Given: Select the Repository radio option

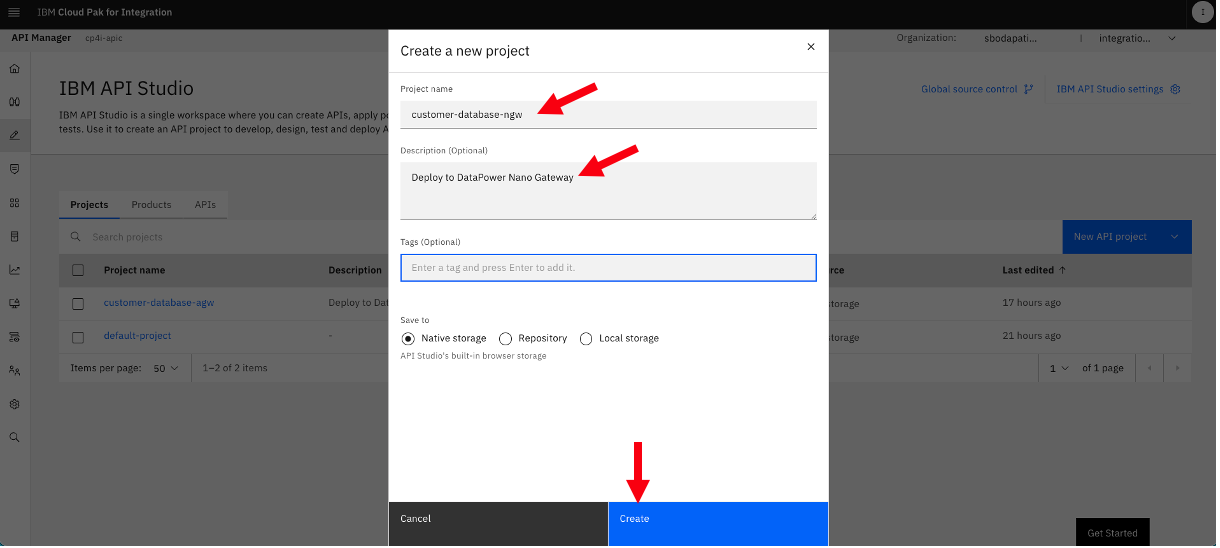Looking at the screenshot, I should pyautogui.click(x=505, y=339).
